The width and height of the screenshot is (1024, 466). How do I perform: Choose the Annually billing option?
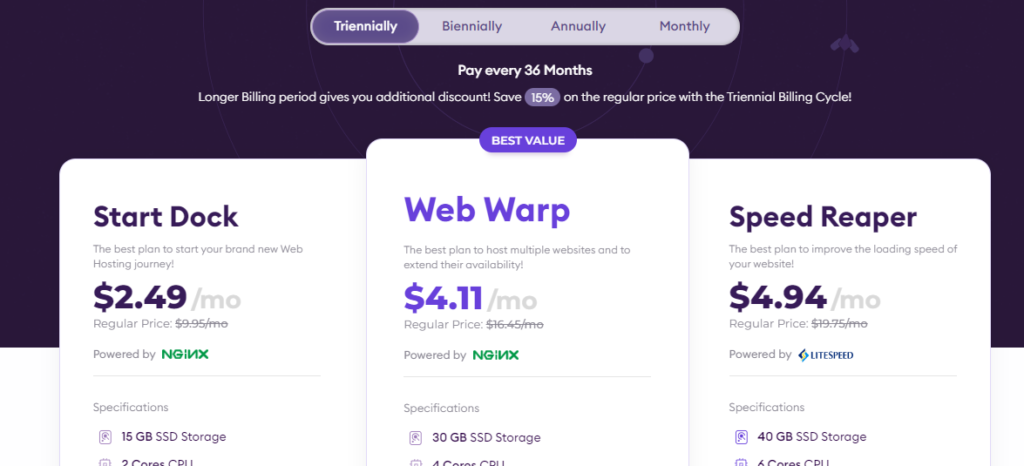click(578, 27)
